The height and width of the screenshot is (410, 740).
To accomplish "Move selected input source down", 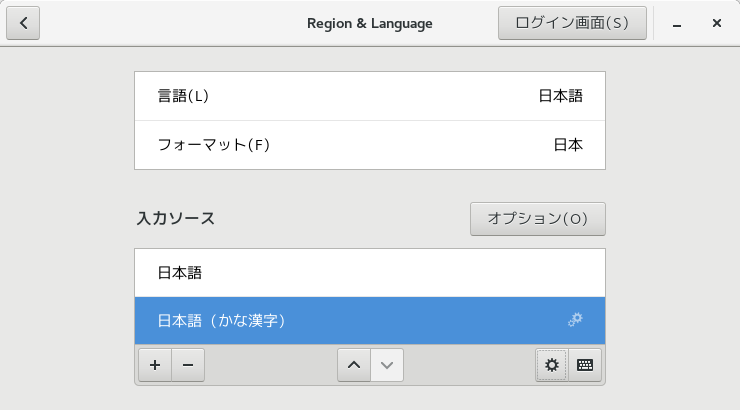I will click(x=387, y=365).
